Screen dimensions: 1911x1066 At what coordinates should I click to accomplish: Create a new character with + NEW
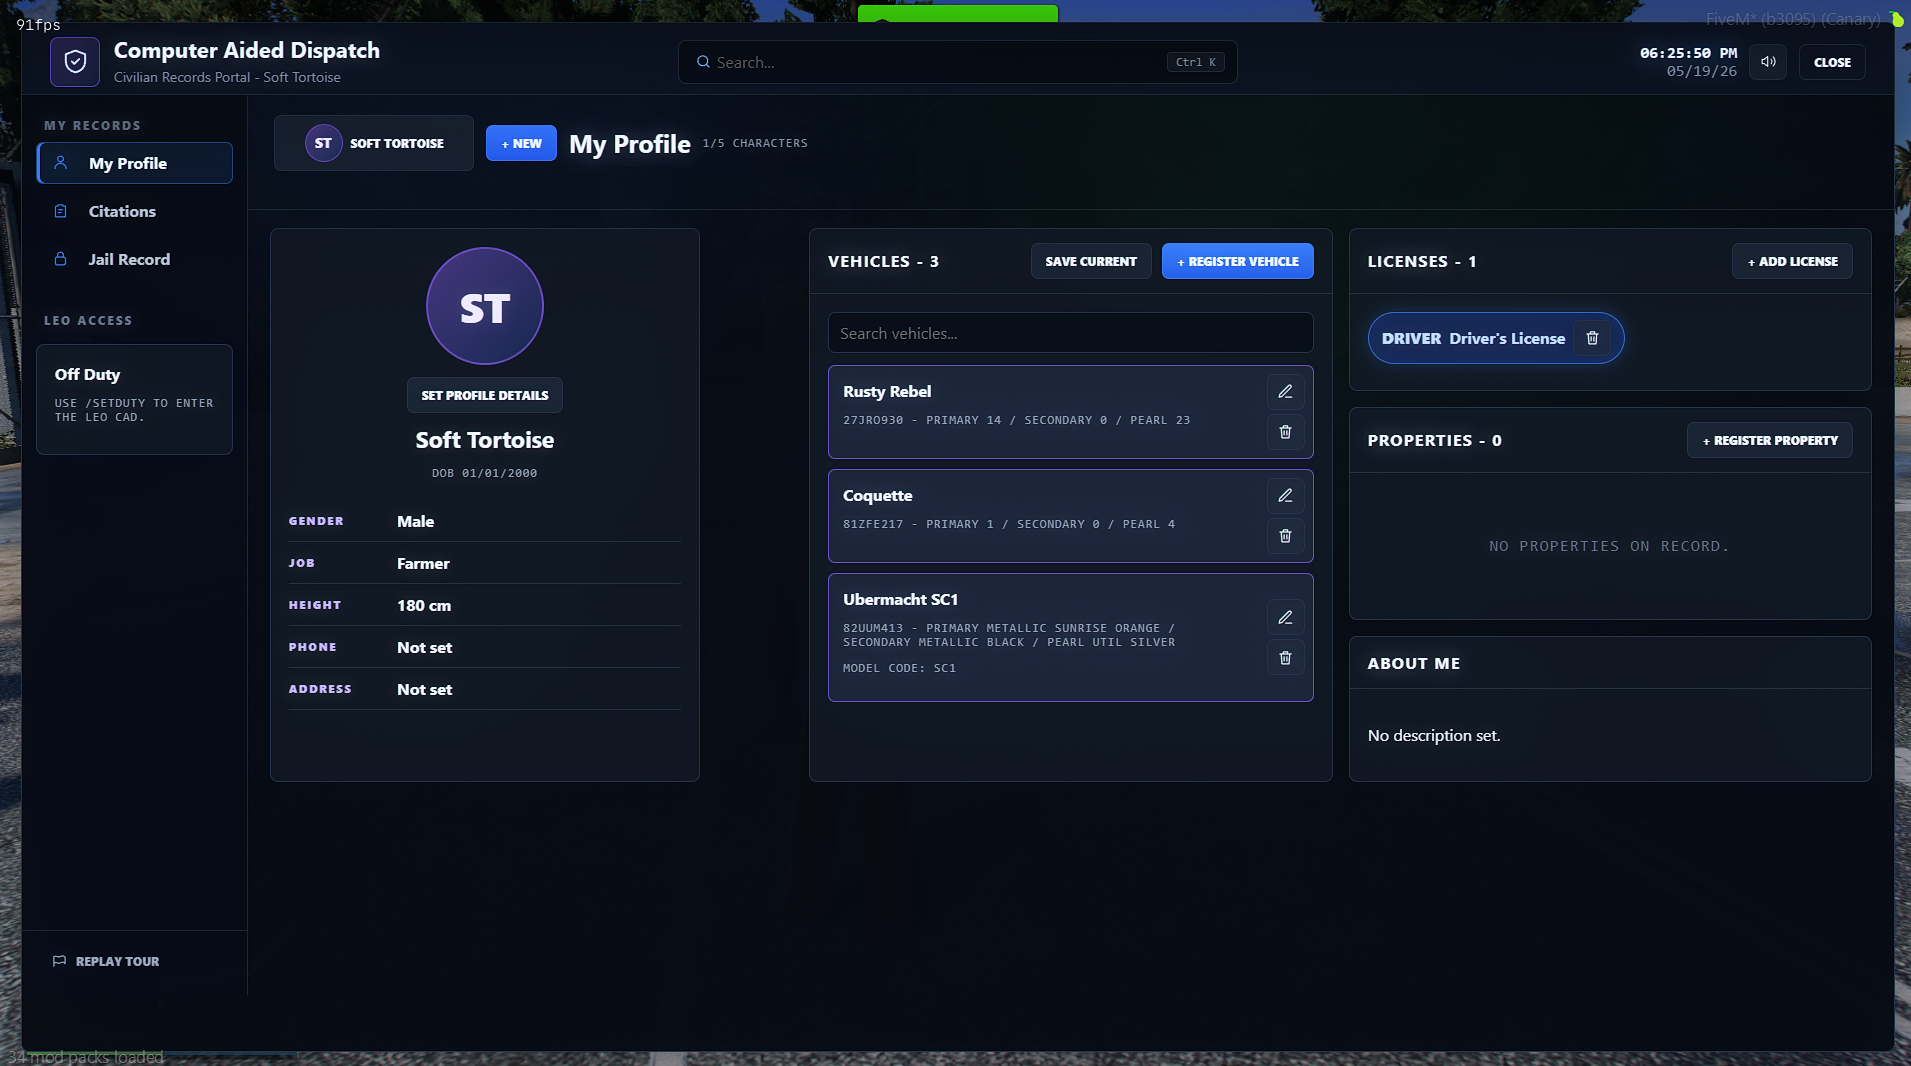[521, 143]
